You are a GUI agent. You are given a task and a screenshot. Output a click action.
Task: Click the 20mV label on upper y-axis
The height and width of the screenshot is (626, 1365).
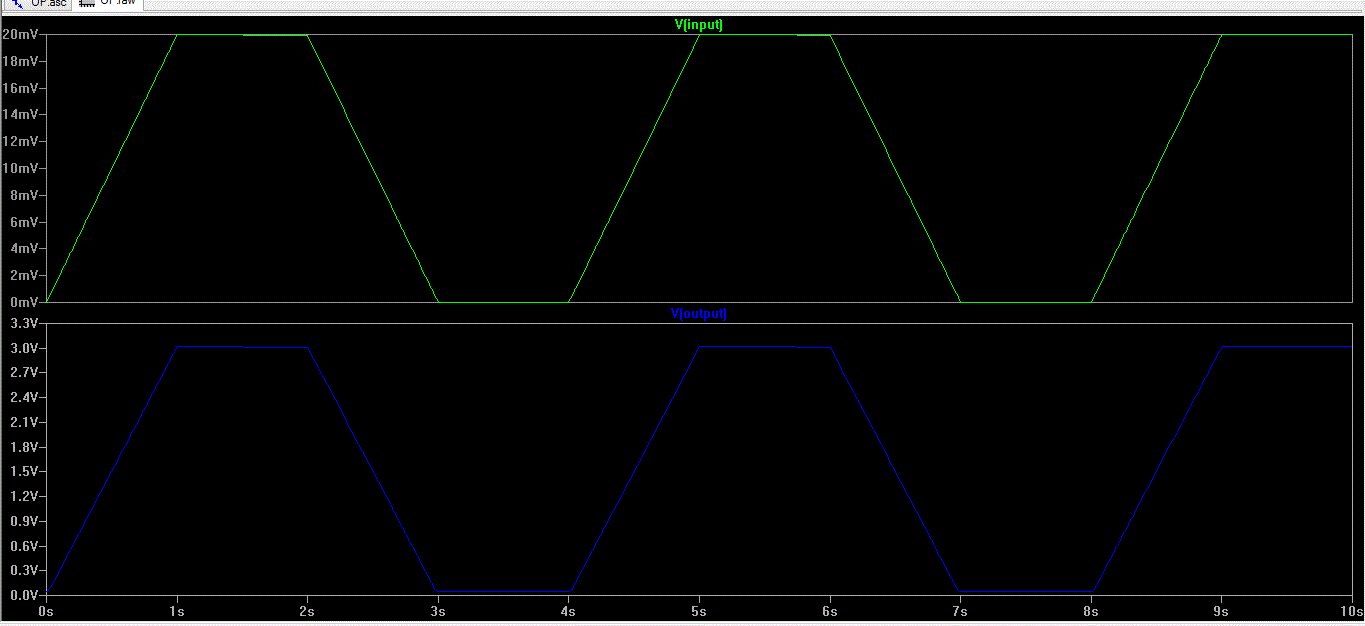(x=20, y=35)
